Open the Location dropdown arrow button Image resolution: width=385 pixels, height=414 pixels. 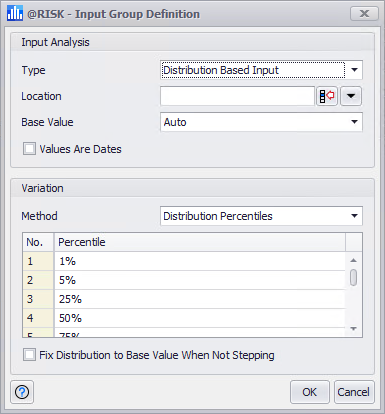351,96
